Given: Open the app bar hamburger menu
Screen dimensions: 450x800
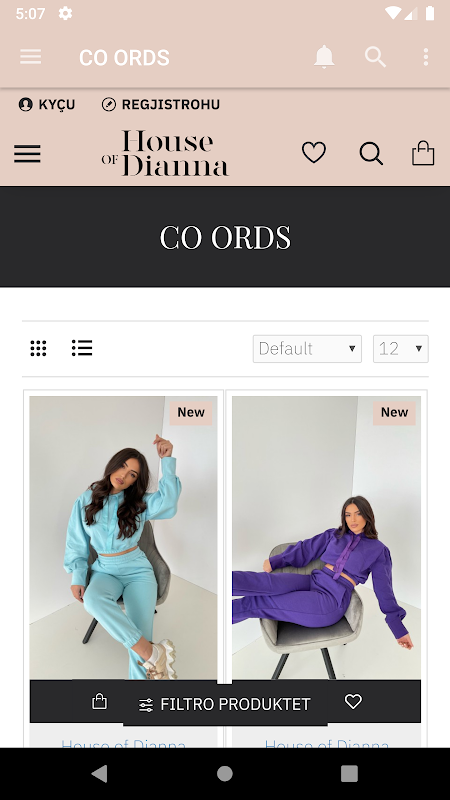Looking at the screenshot, I should 31,57.
